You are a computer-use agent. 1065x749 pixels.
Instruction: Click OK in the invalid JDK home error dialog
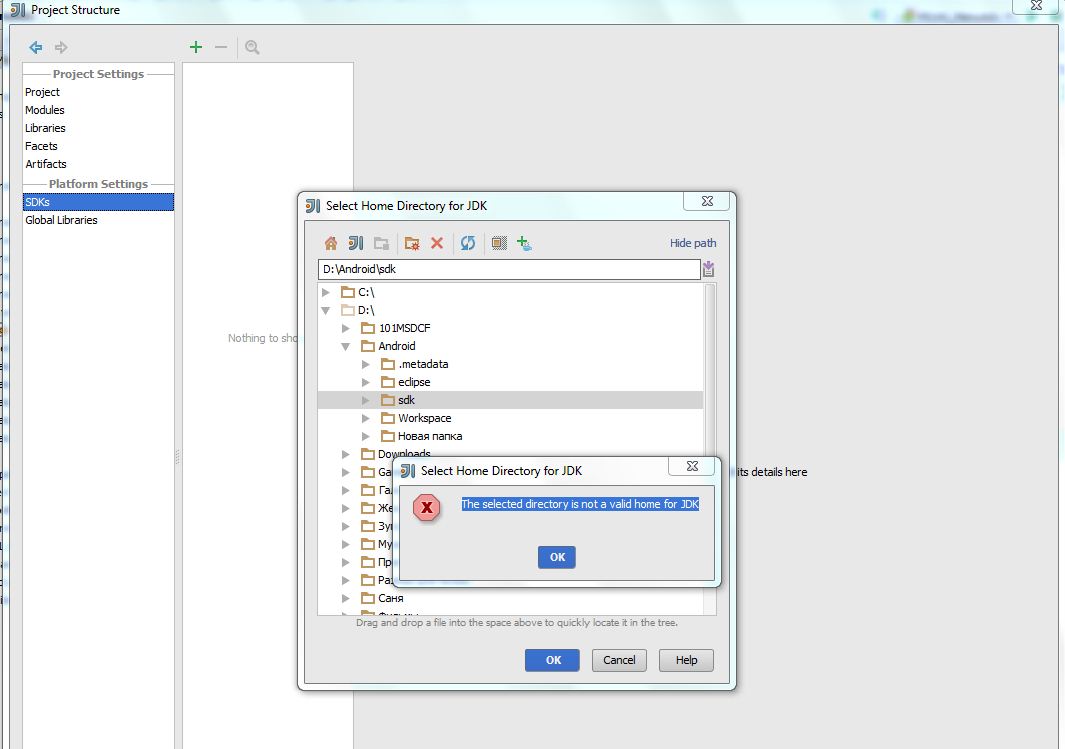pos(557,557)
